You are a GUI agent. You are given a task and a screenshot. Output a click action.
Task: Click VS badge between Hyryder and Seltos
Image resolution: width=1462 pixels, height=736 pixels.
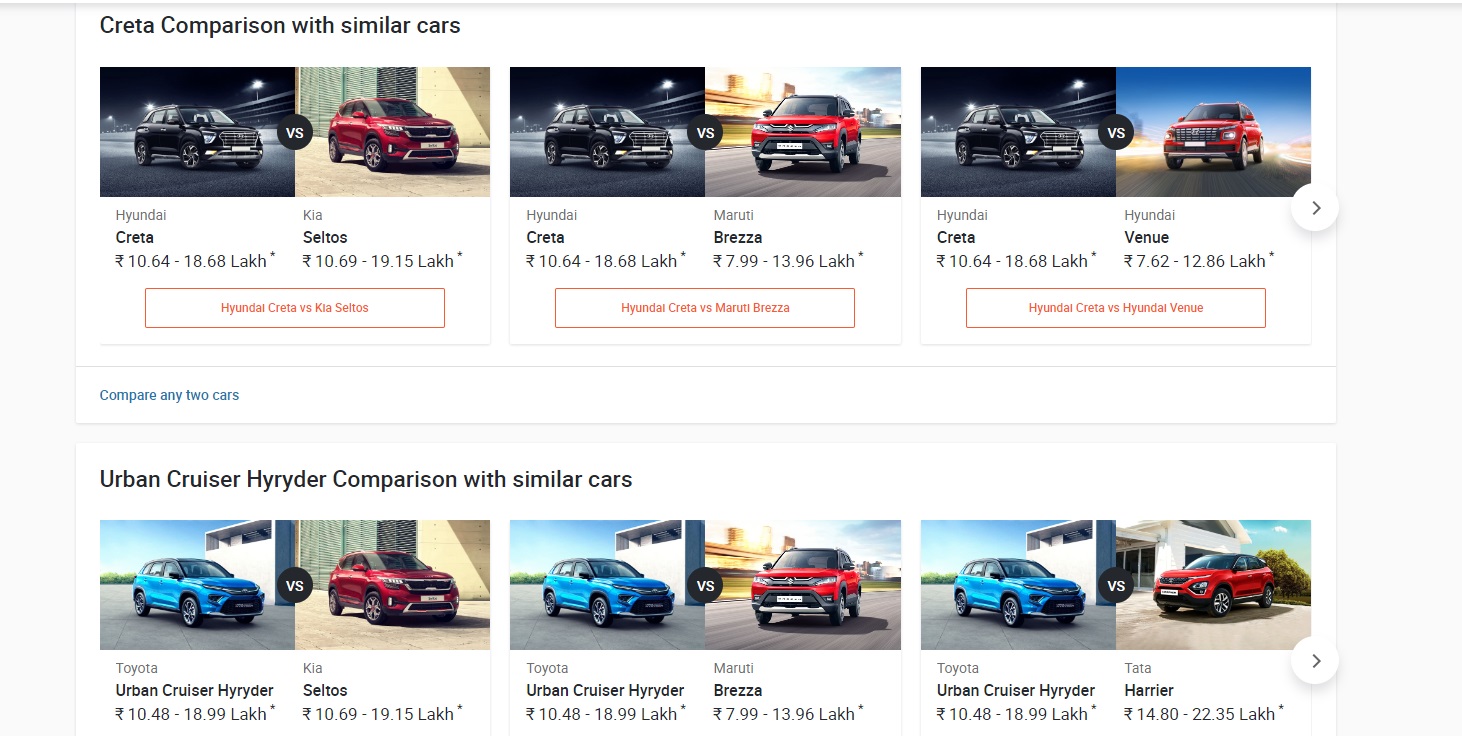(295, 586)
